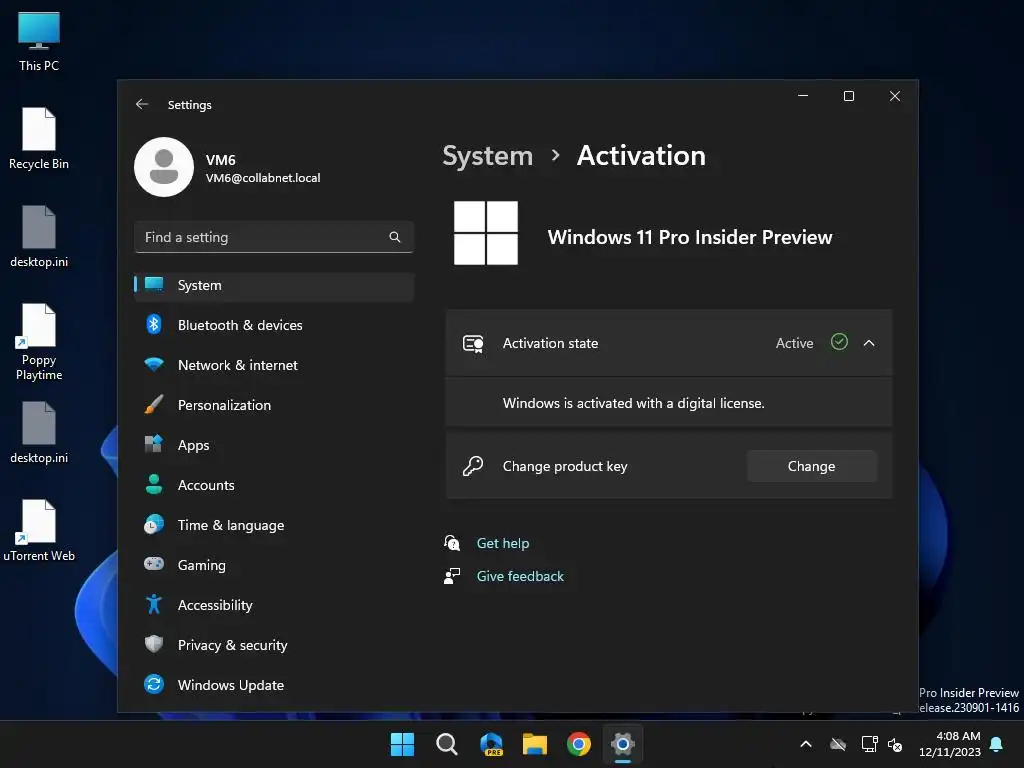Click the Settings gear on taskbar
Screen dimensions: 1024x768
coord(623,744)
